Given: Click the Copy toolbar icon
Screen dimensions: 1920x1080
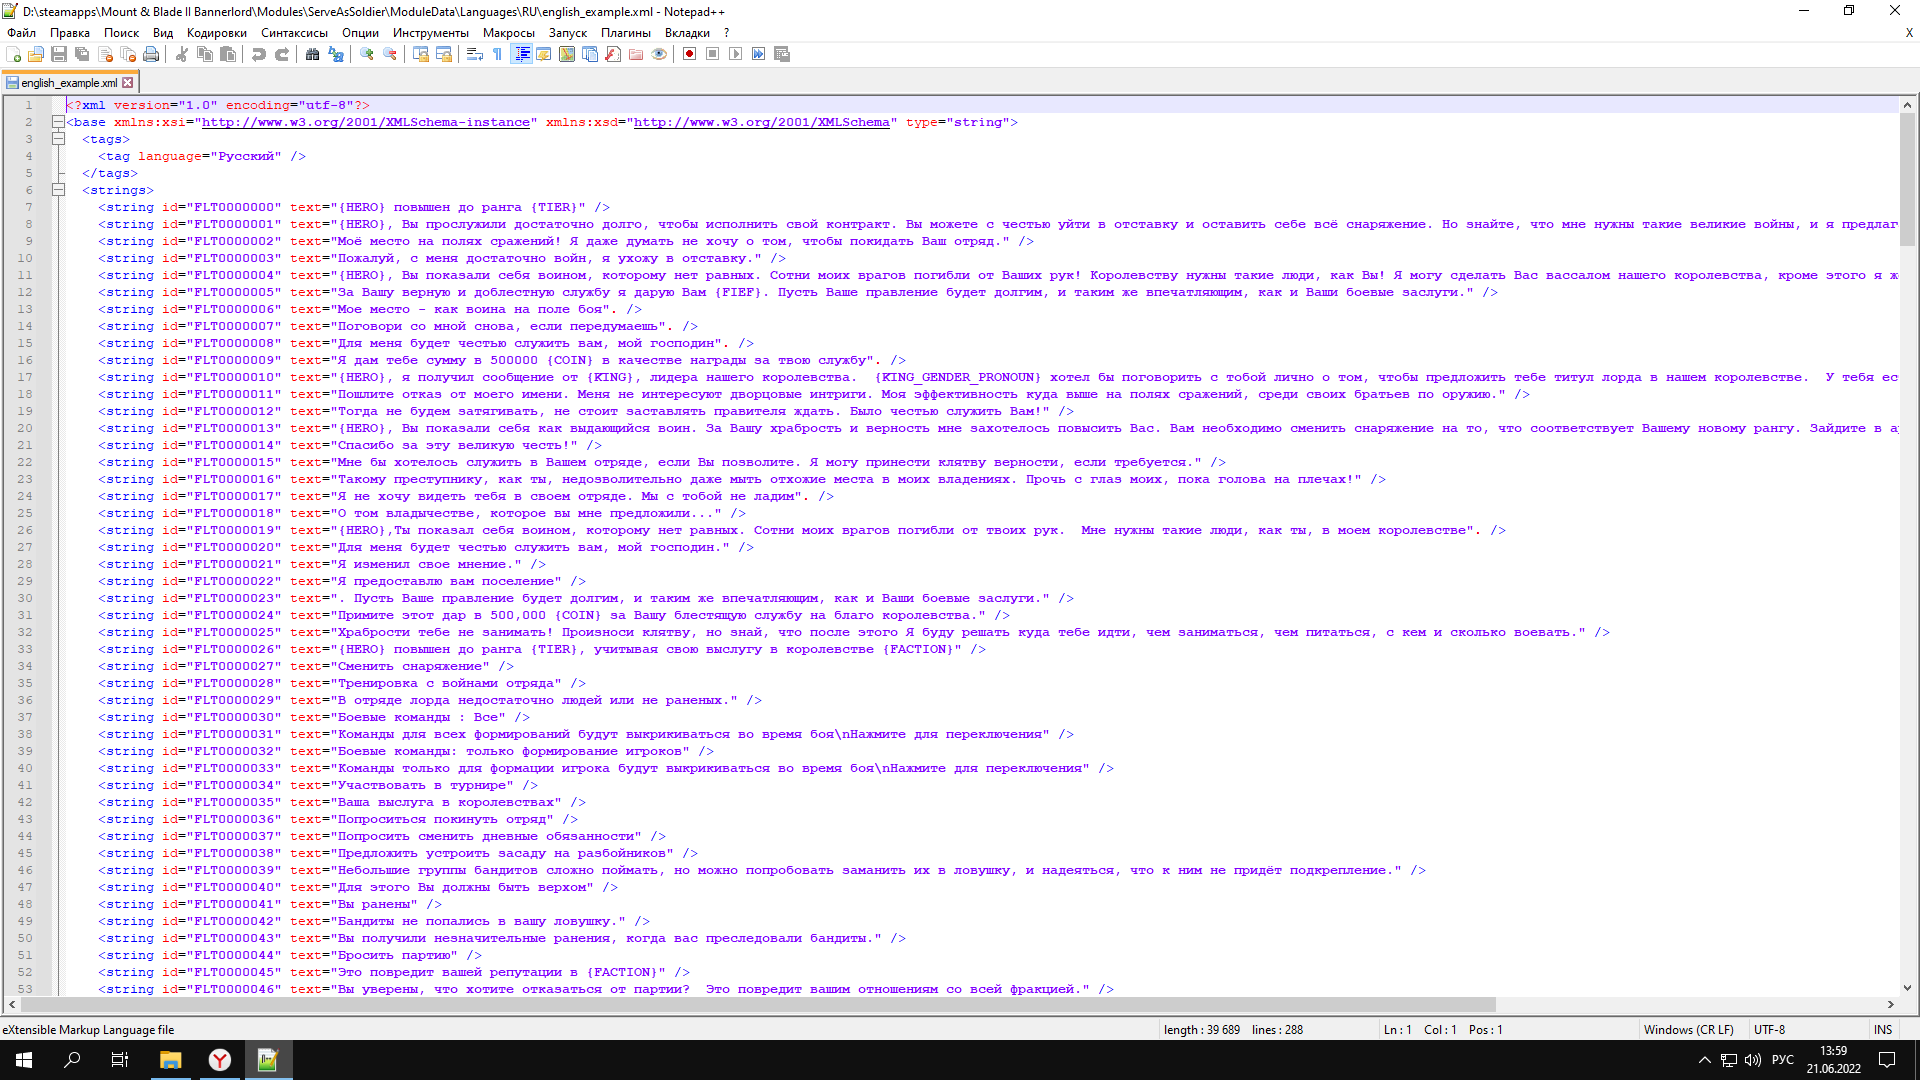Looking at the screenshot, I should click(205, 54).
